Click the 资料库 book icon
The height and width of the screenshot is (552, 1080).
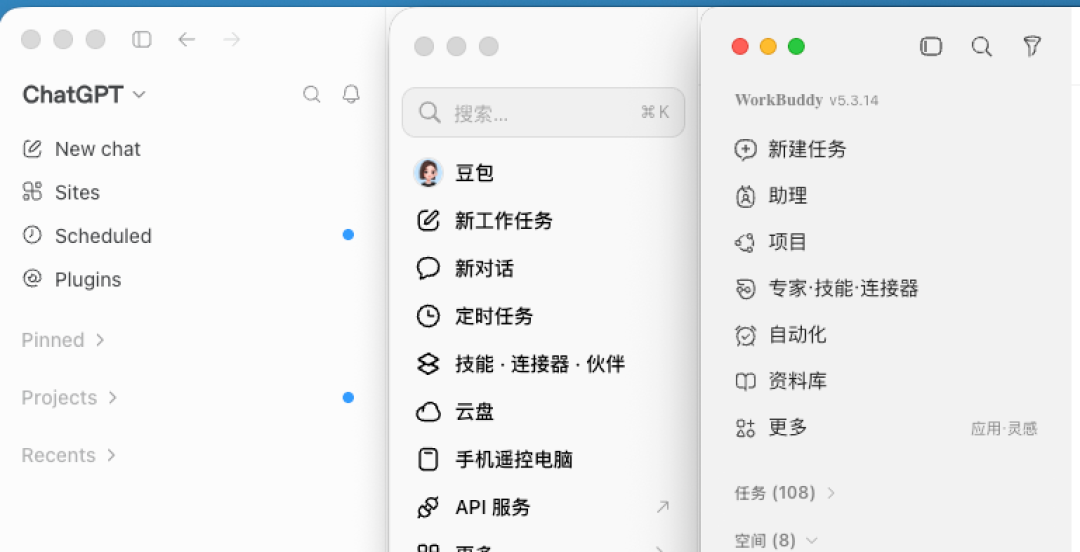(x=745, y=381)
